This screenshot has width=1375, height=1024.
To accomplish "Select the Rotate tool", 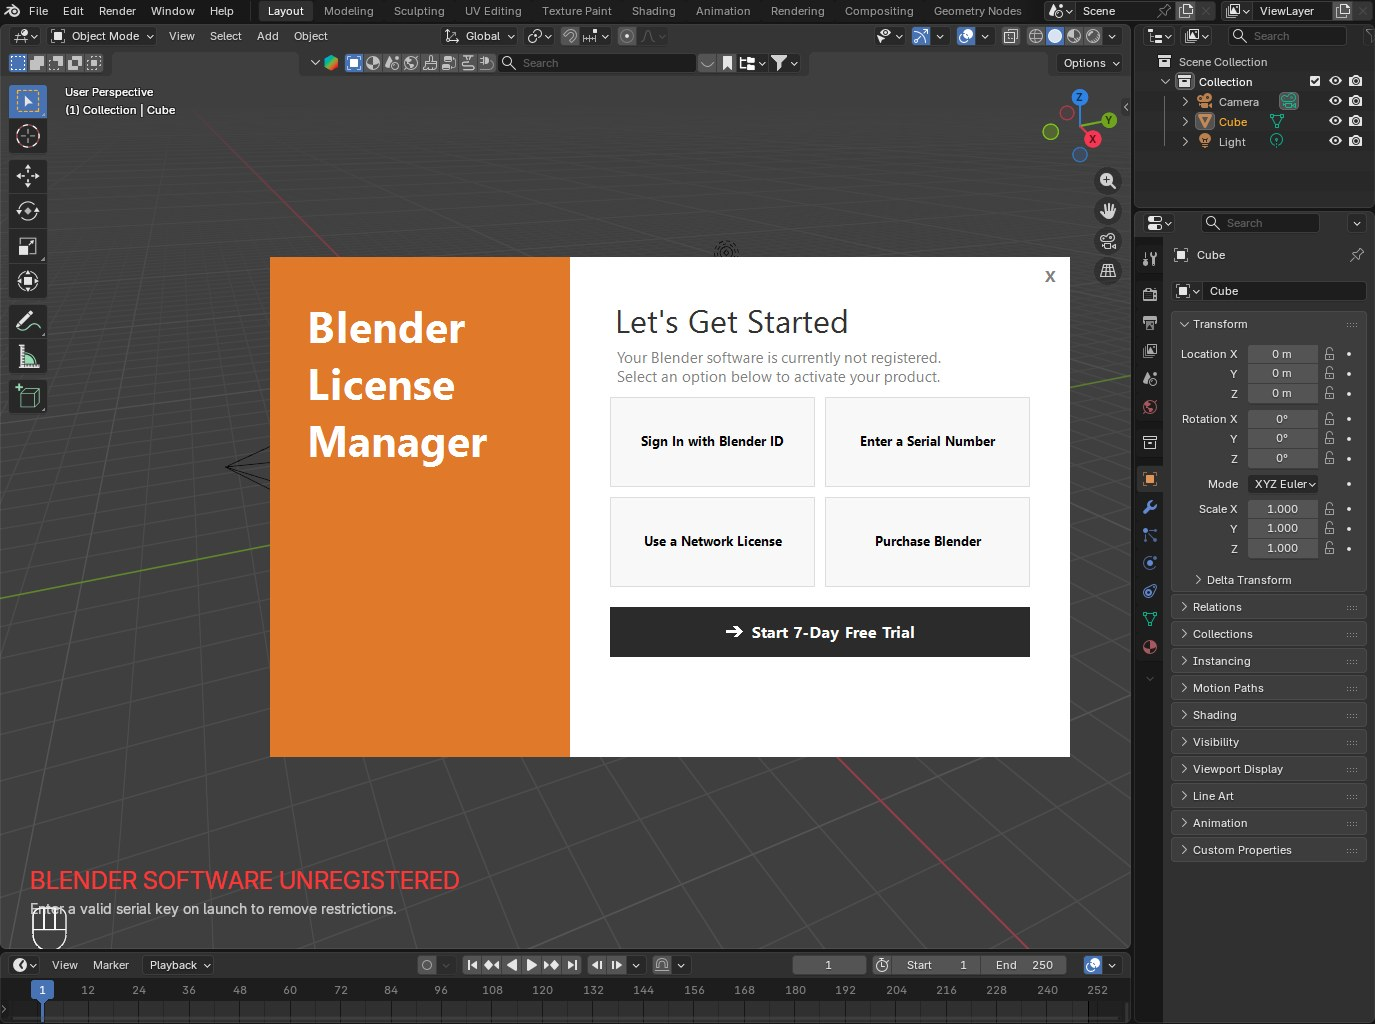I will pos(28,211).
